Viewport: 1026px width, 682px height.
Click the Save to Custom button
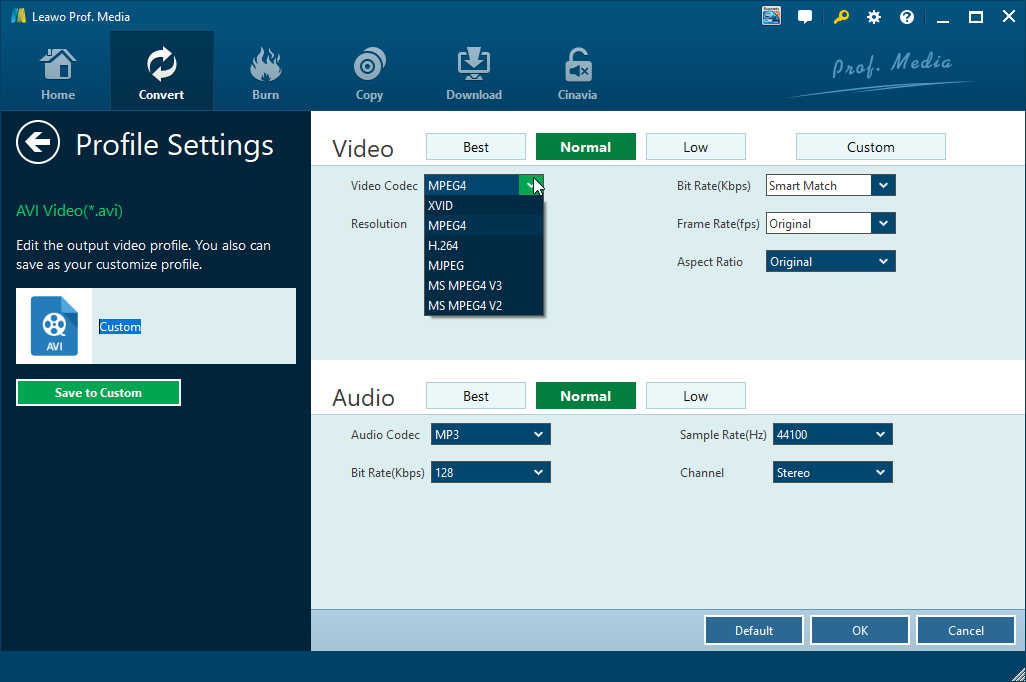pyautogui.click(x=98, y=393)
